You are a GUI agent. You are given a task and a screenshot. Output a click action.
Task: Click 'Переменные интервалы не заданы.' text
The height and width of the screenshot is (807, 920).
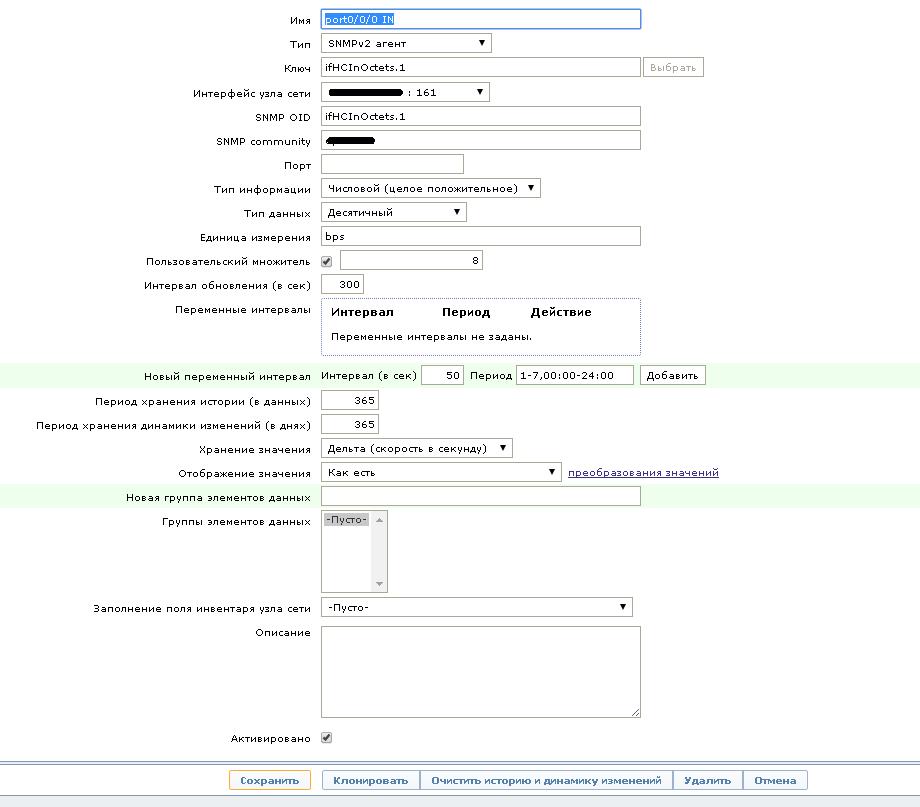[x=431, y=337]
